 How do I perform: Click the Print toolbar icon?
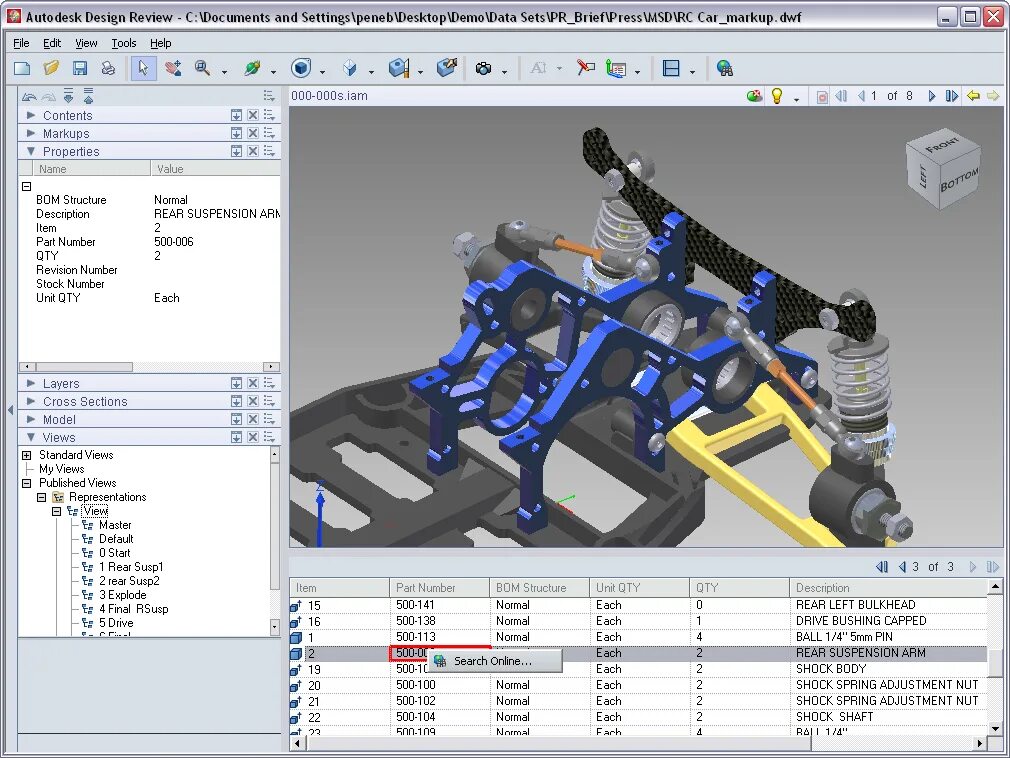[x=108, y=68]
